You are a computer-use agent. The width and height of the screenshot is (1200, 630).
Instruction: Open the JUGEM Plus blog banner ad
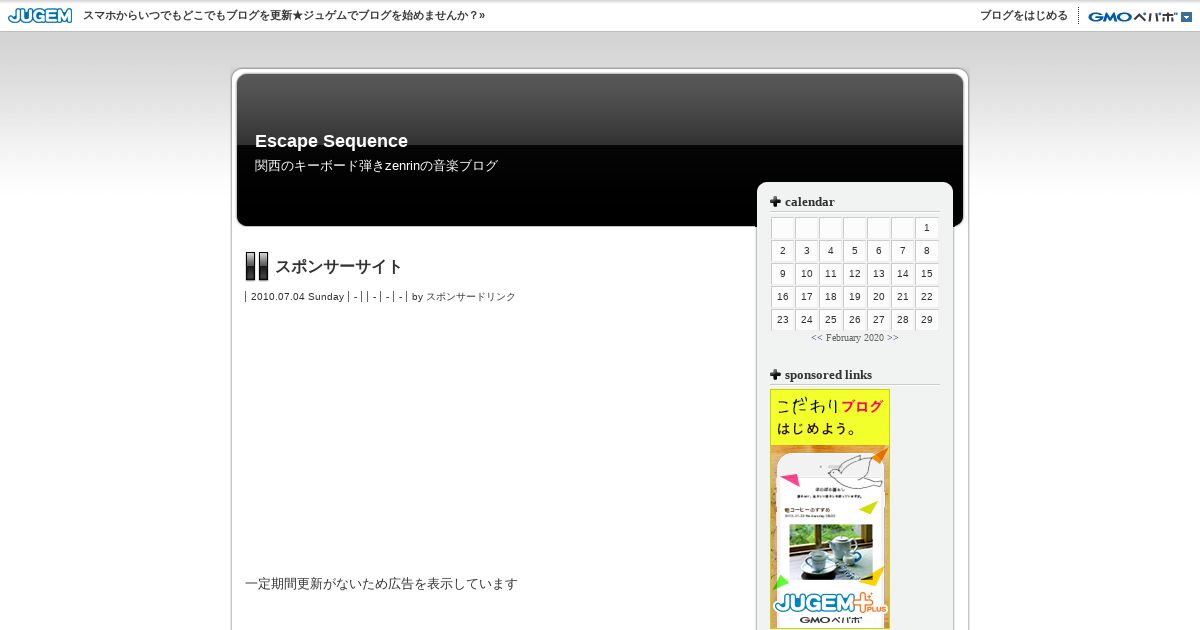[x=830, y=509]
